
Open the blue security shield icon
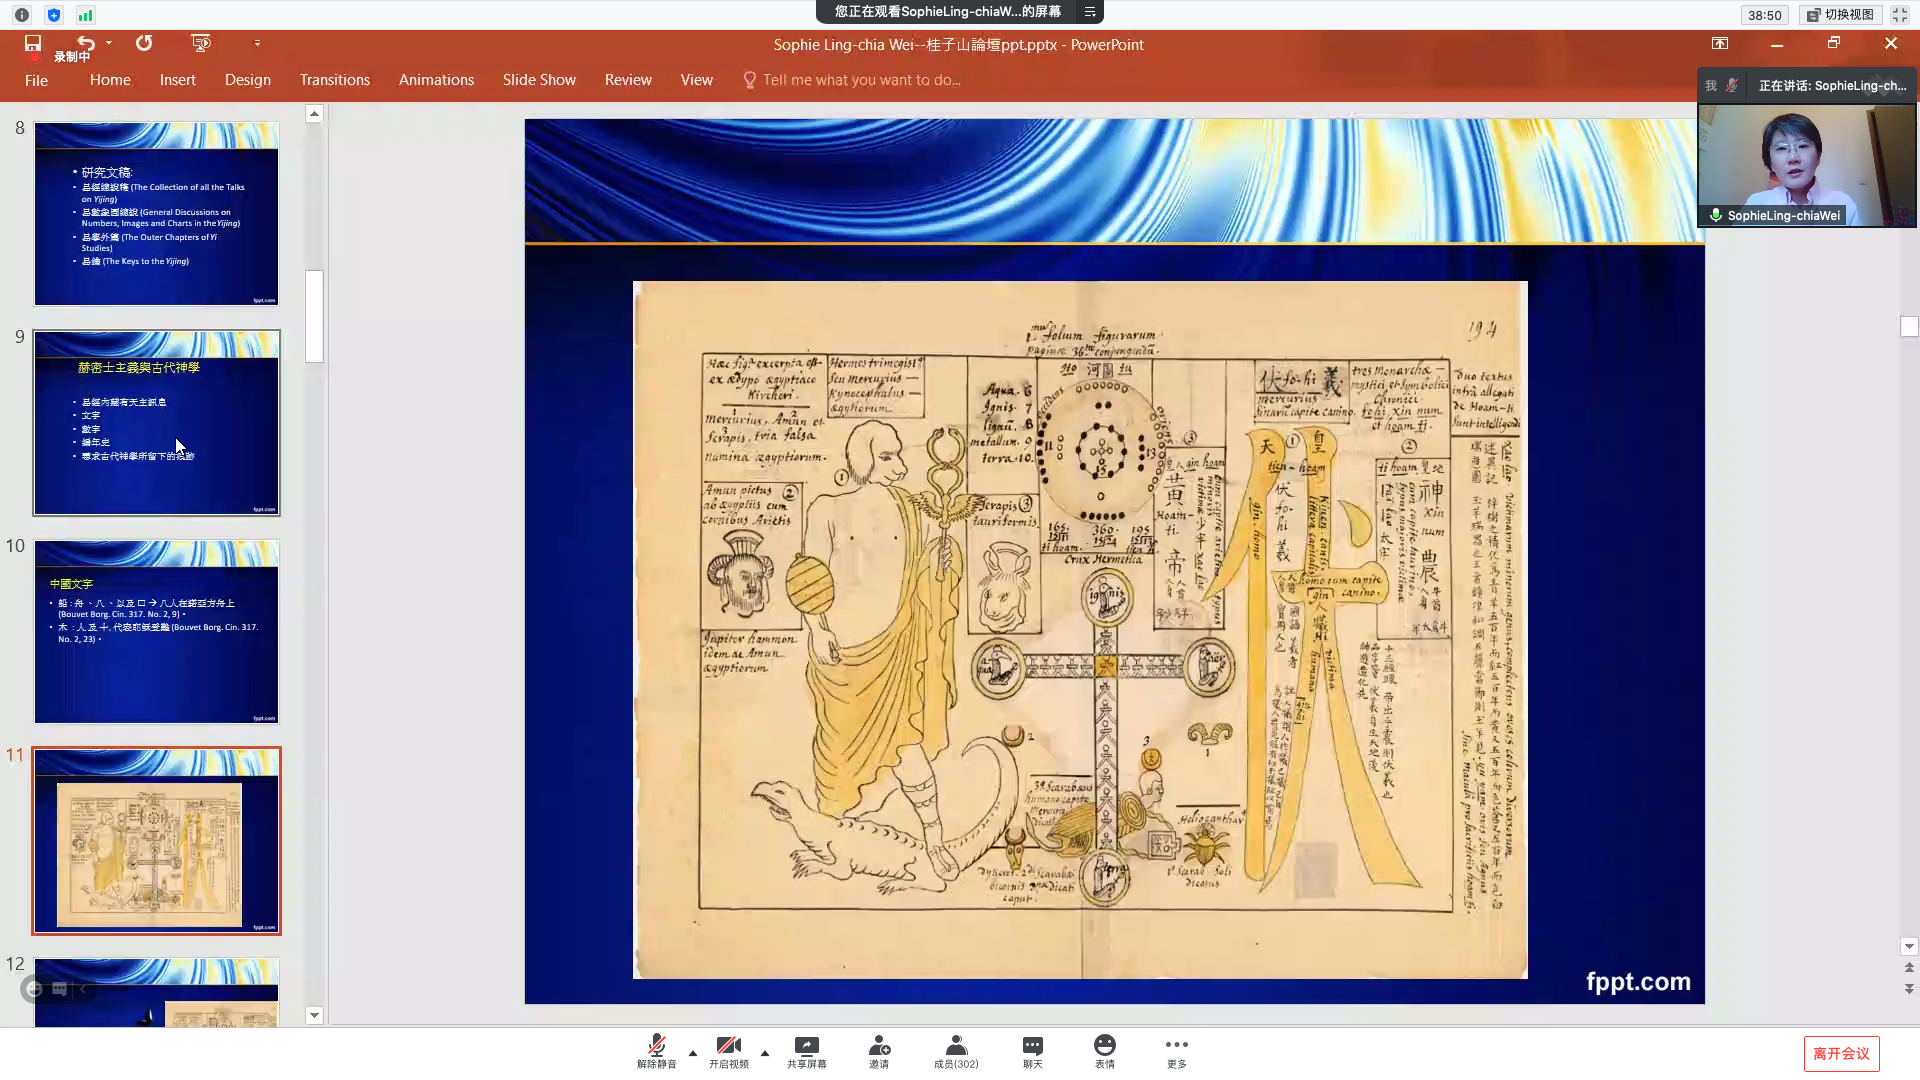(x=54, y=15)
